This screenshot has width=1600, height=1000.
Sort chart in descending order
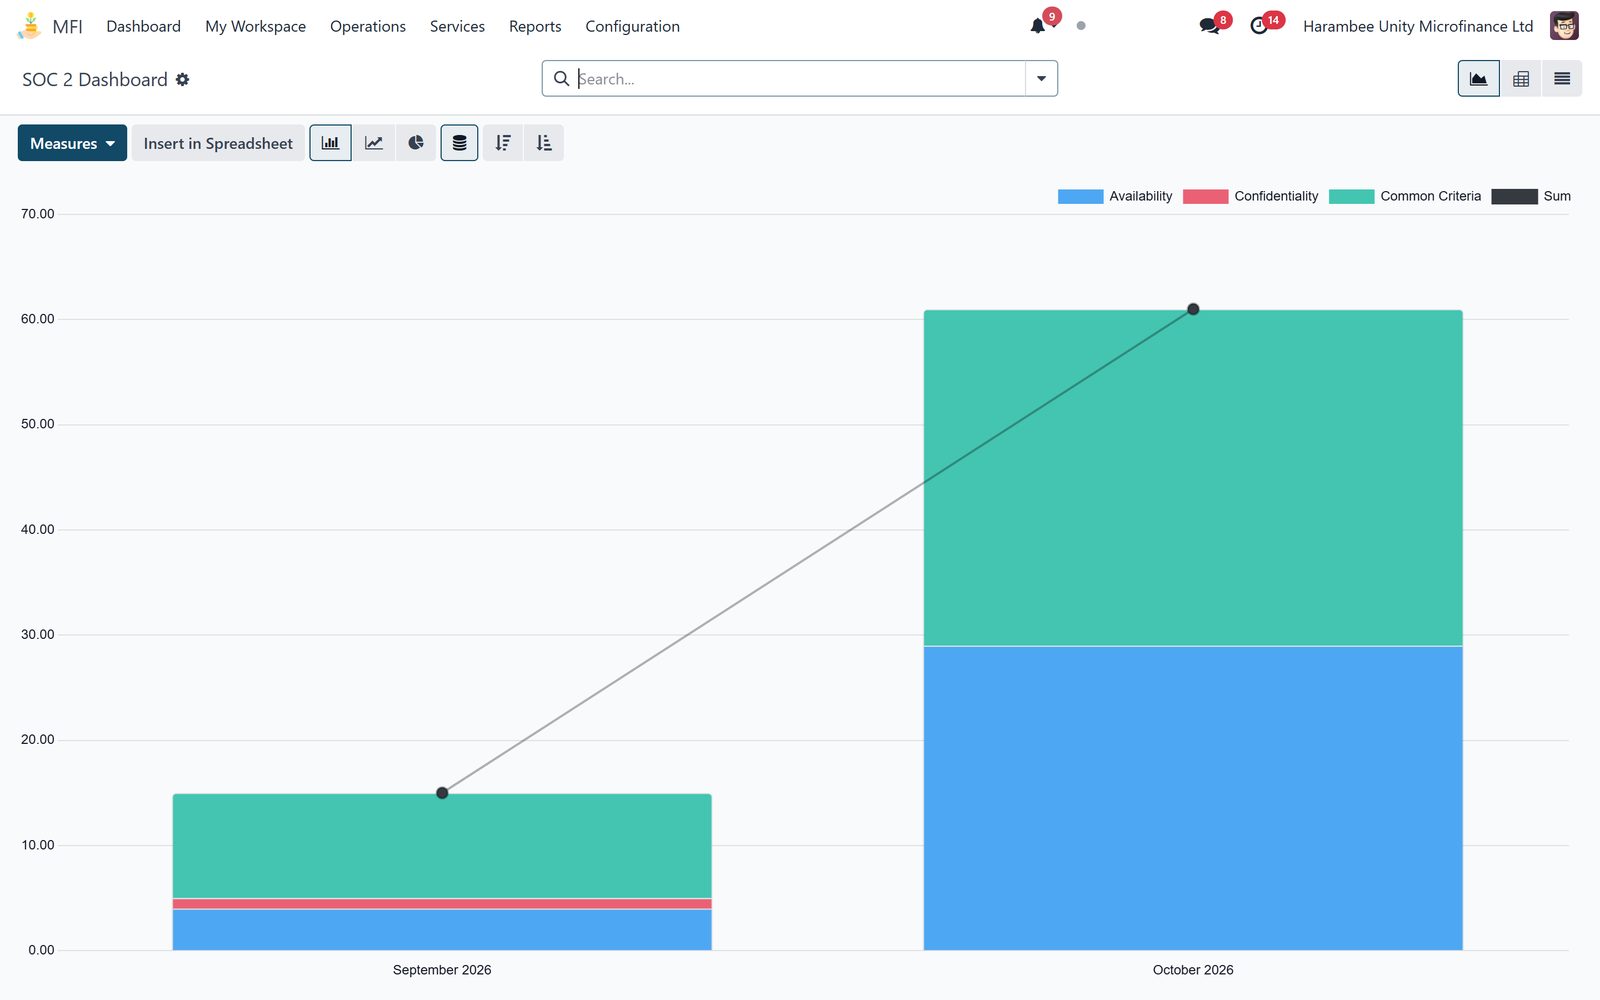click(x=503, y=143)
